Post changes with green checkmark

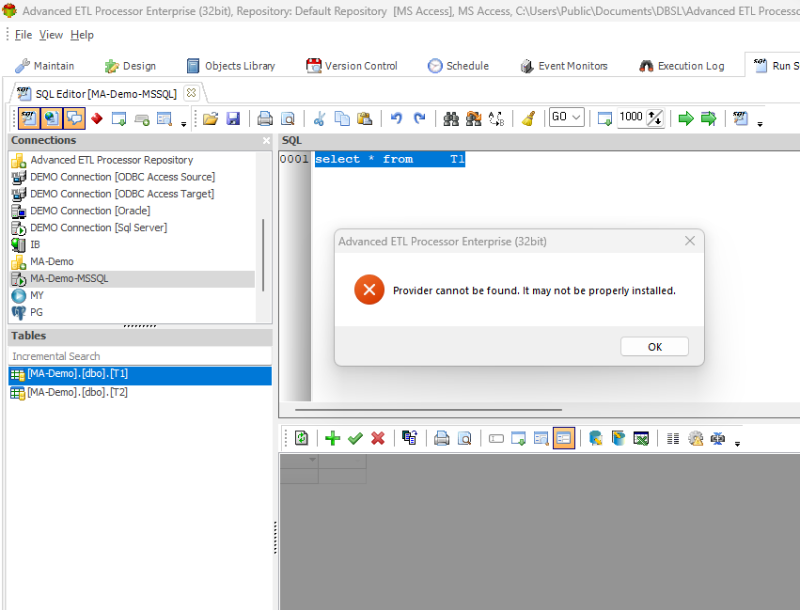point(355,438)
